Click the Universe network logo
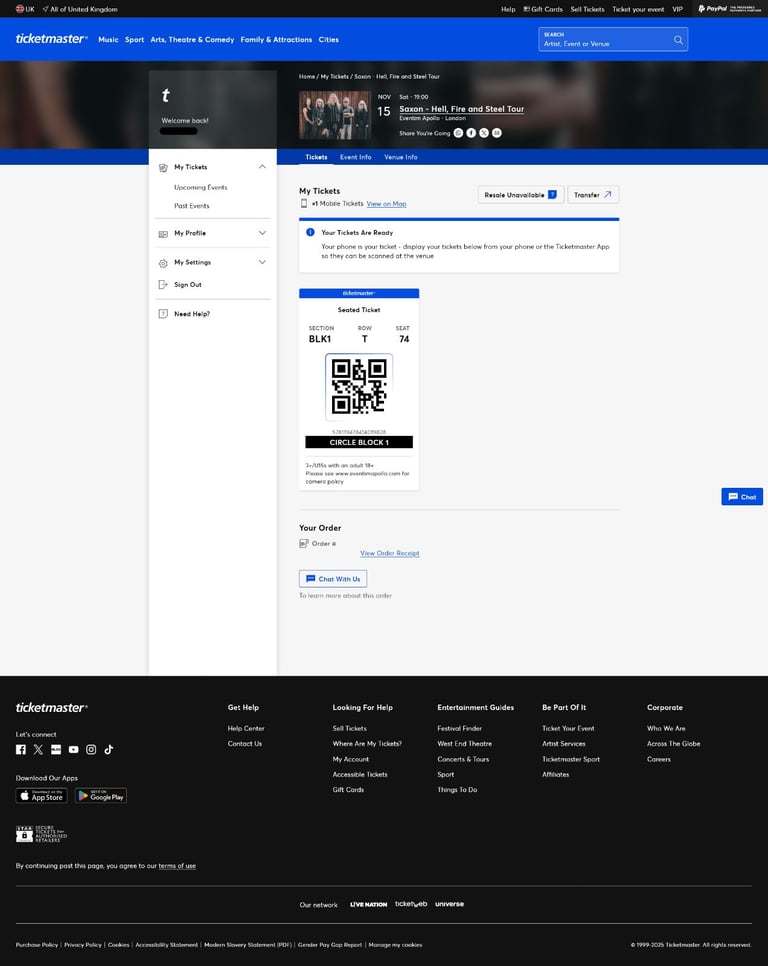 [x=450, y=904]
